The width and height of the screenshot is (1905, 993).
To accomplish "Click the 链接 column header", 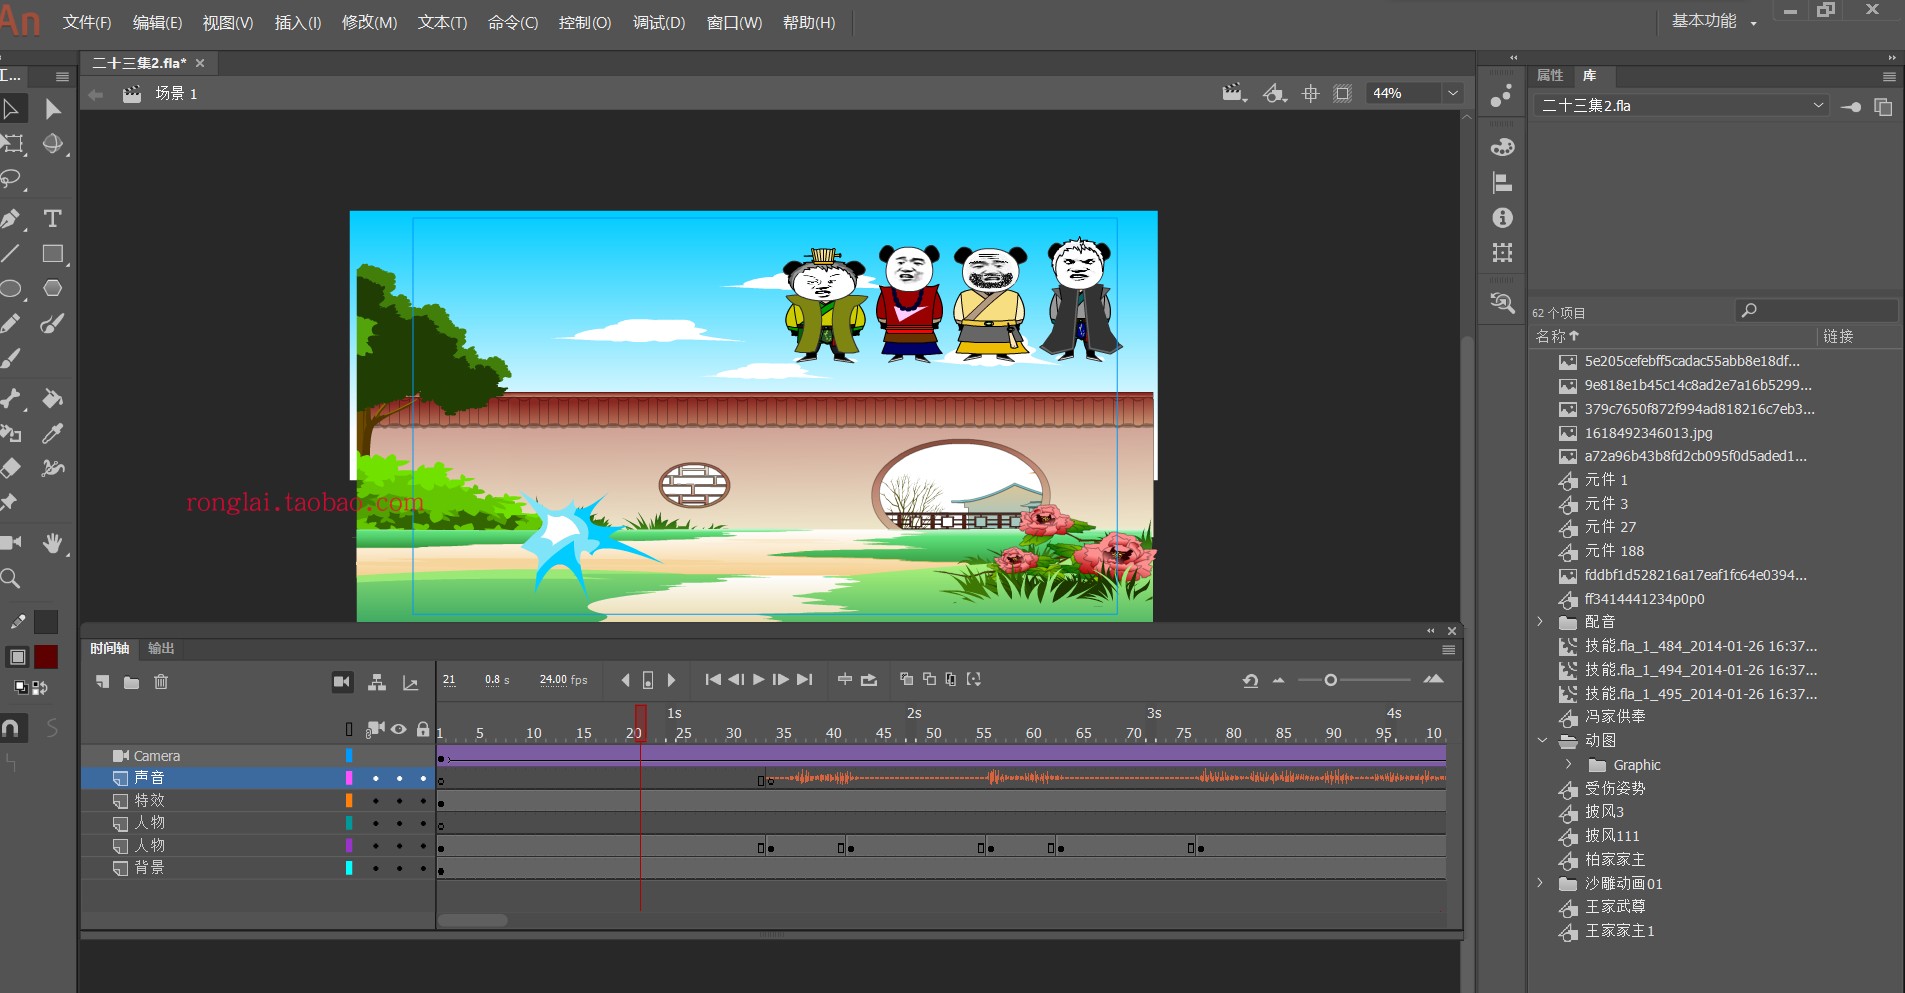I will point(1838,336).
